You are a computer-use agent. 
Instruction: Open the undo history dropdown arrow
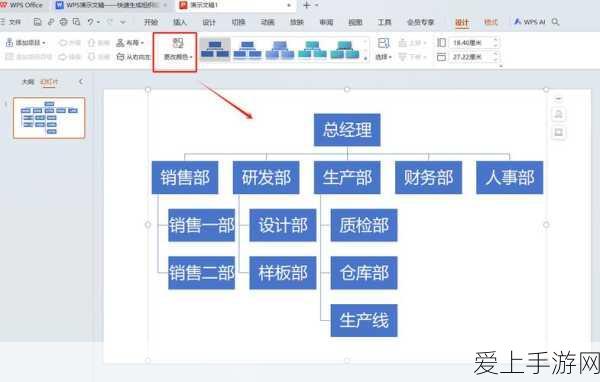point(98,23)
